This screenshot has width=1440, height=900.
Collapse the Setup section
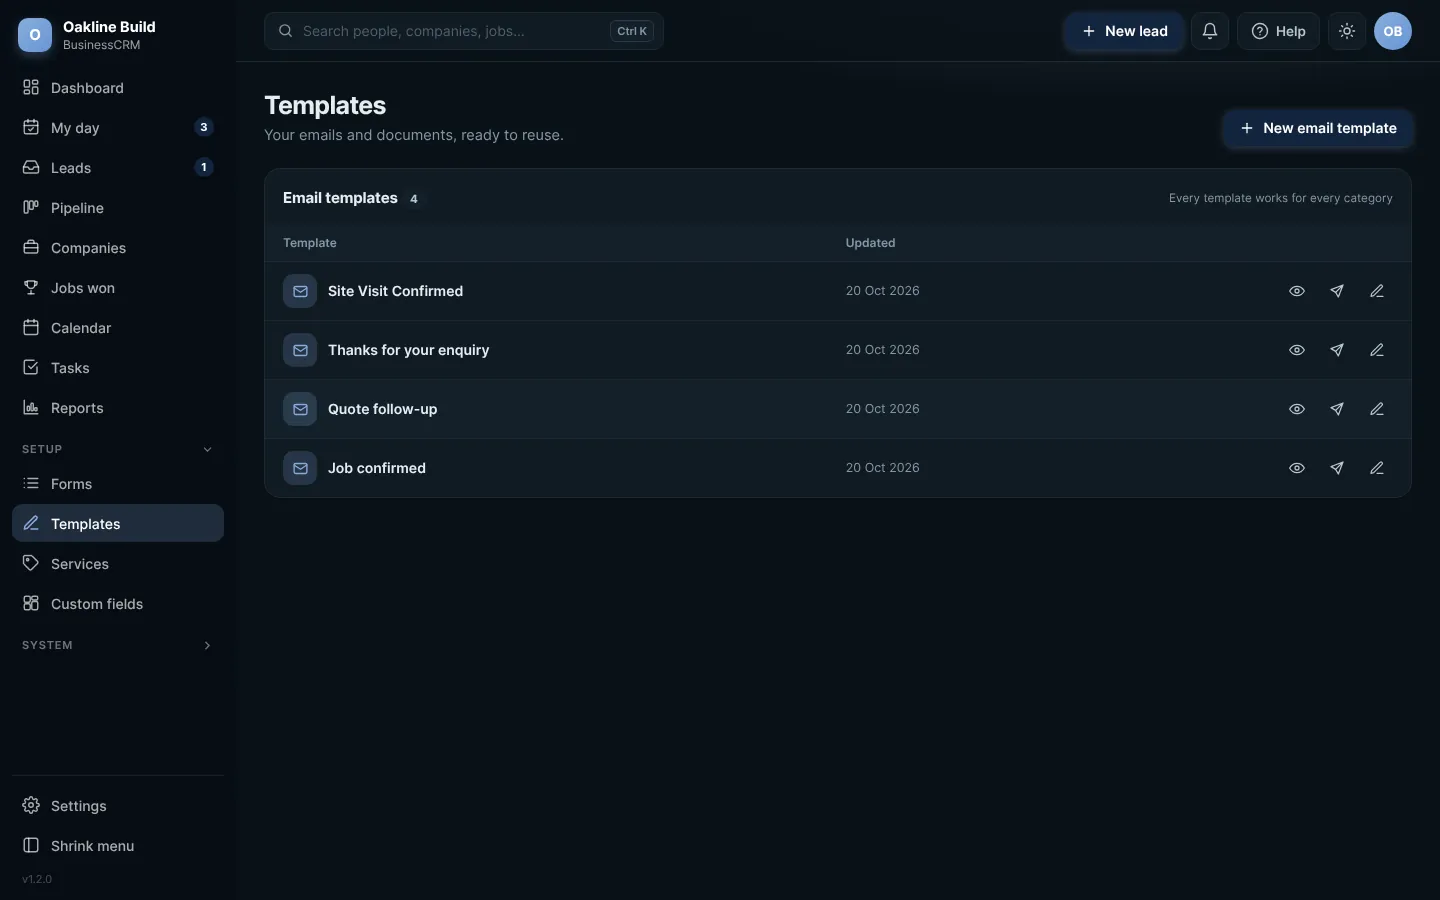point(117,449)
